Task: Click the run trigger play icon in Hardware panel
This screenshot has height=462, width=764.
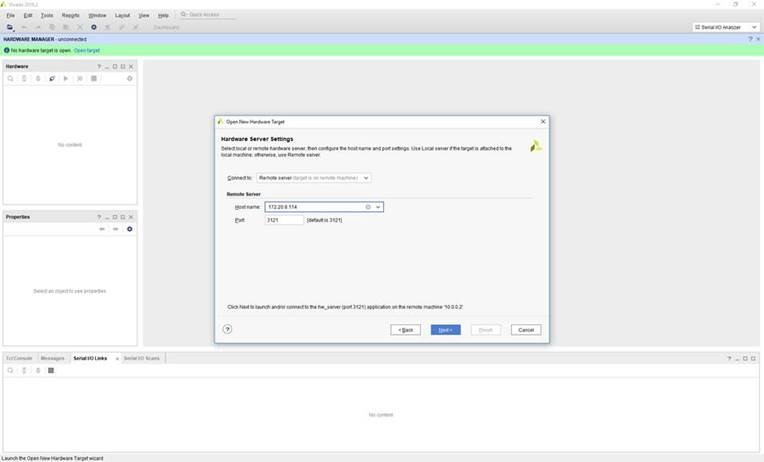Action: tap(66, 78)
